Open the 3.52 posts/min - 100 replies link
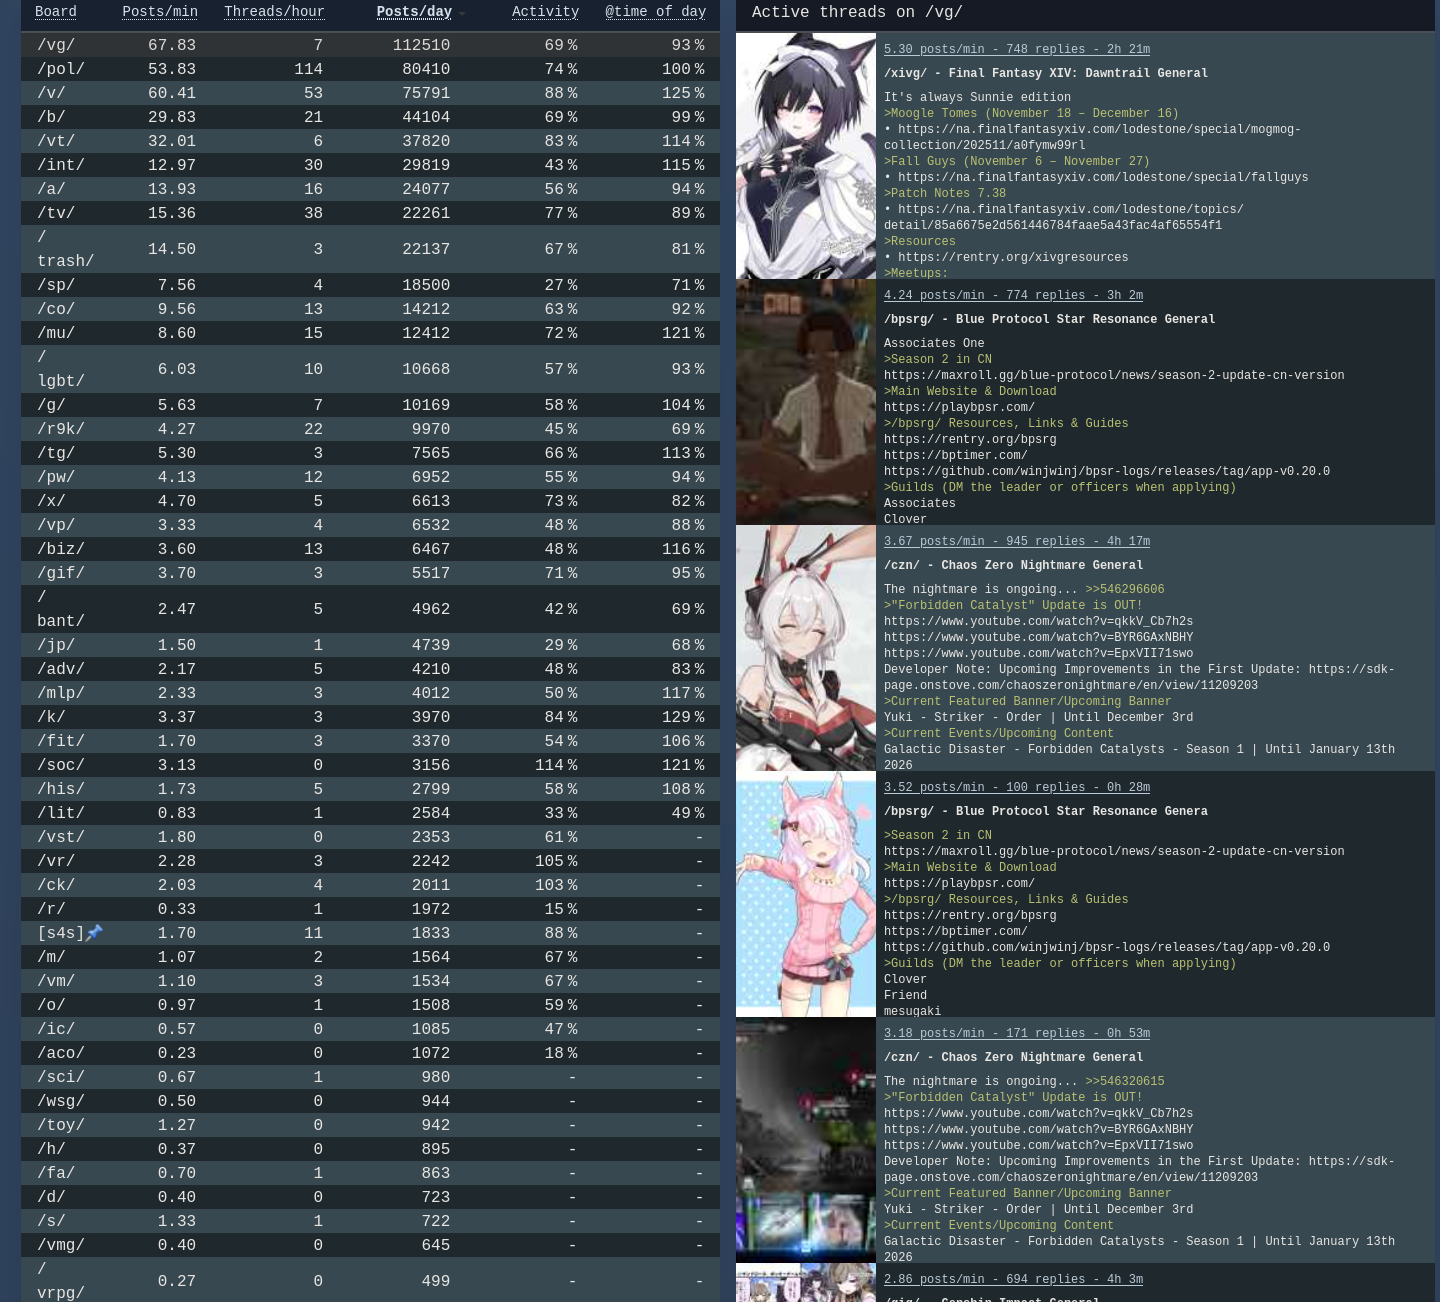The image size is (1440, 1302). click(x=1017, y=787)
